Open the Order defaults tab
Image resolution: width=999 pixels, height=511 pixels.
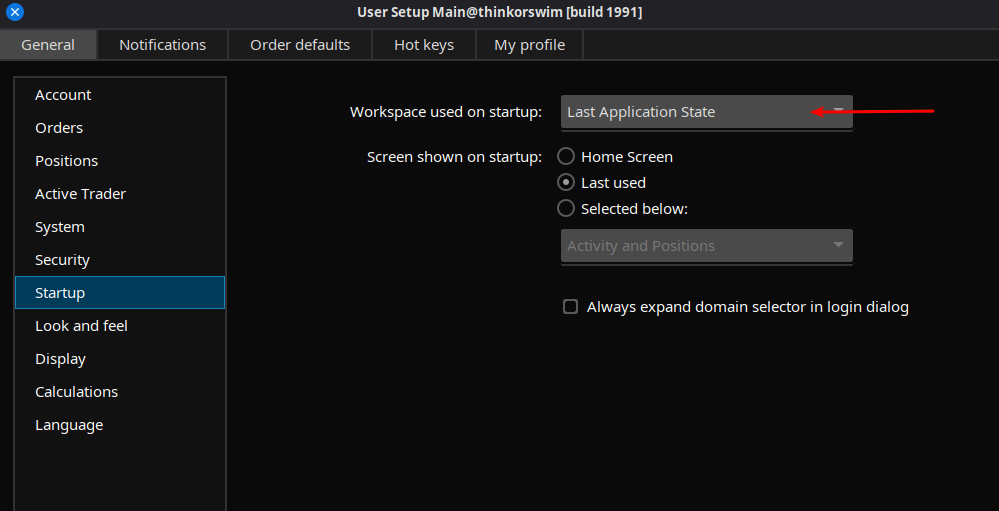pos(300,45)
